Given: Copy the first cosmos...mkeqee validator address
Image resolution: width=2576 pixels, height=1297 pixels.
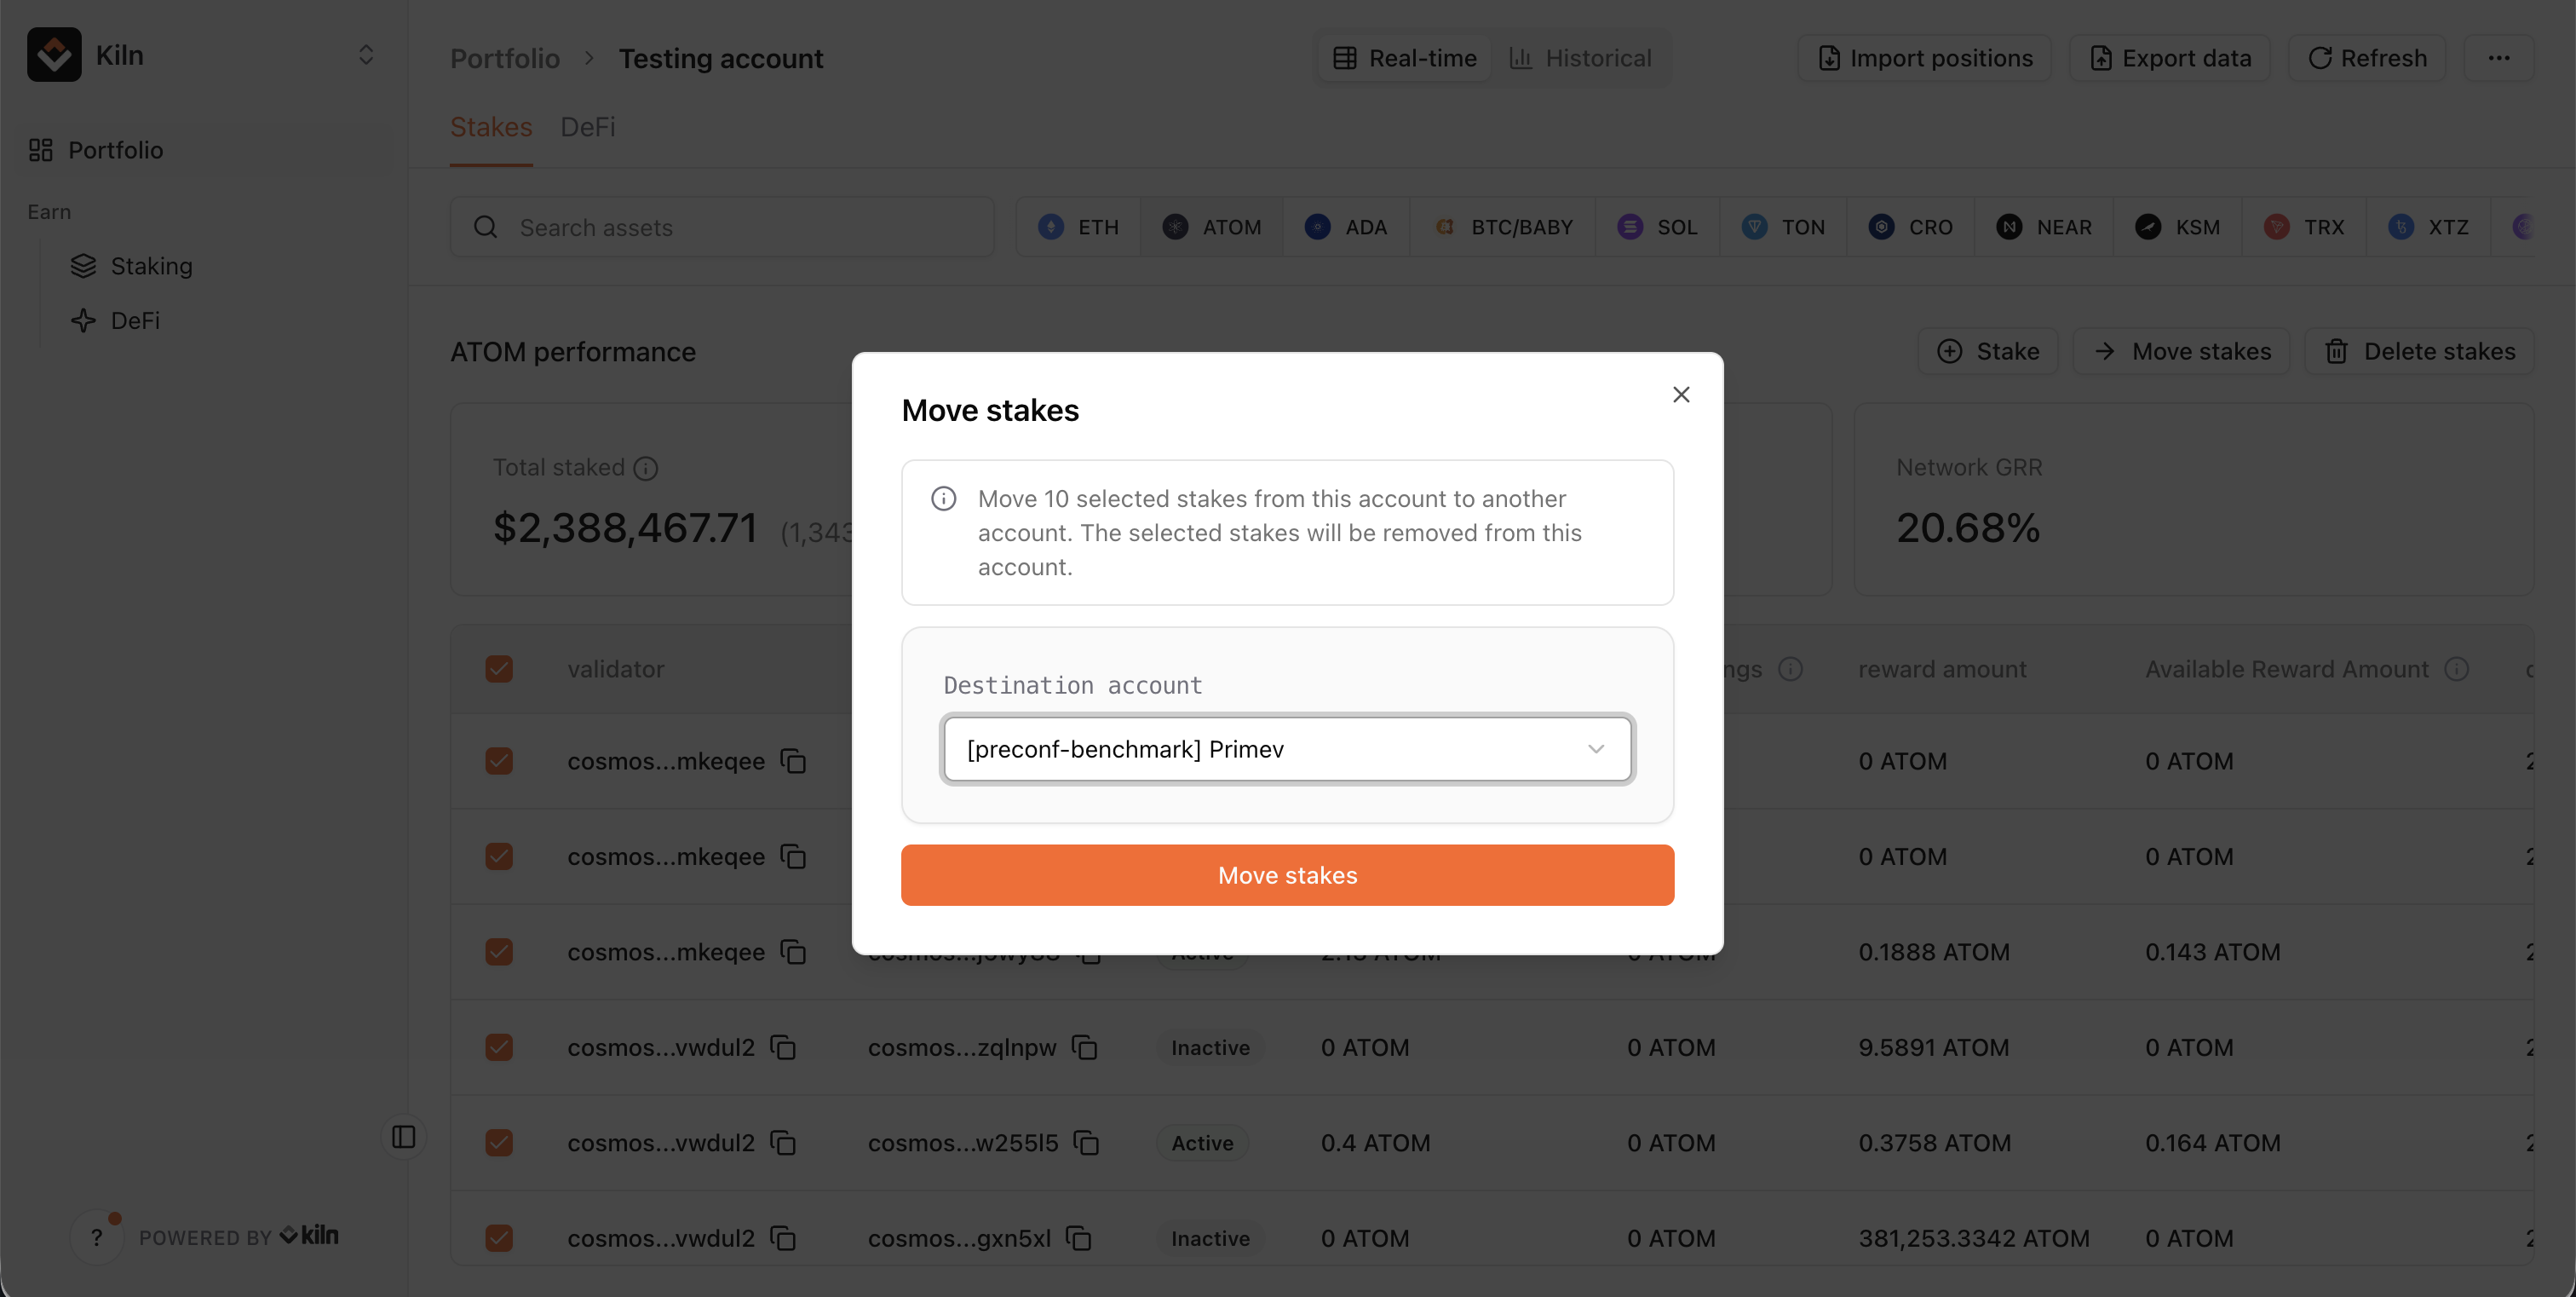Looking at the screenshot, I should click(x=794, y=761).
